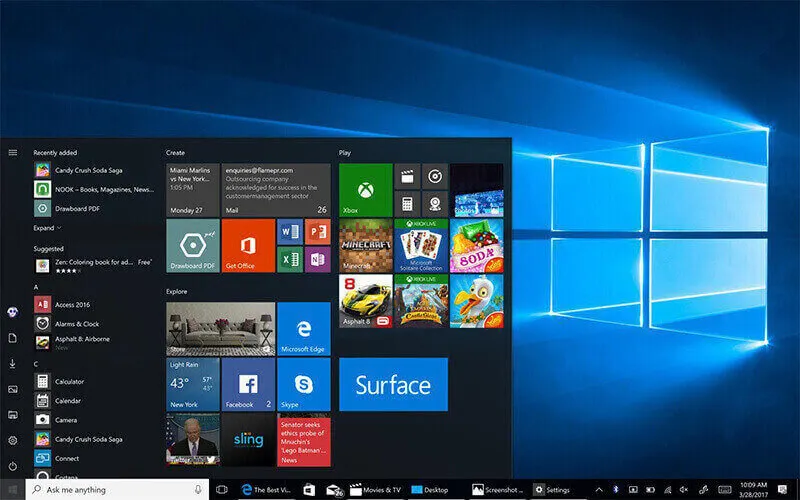
Task: Open the news video thumbnail tile beside Sling
Action: point(193,440)
